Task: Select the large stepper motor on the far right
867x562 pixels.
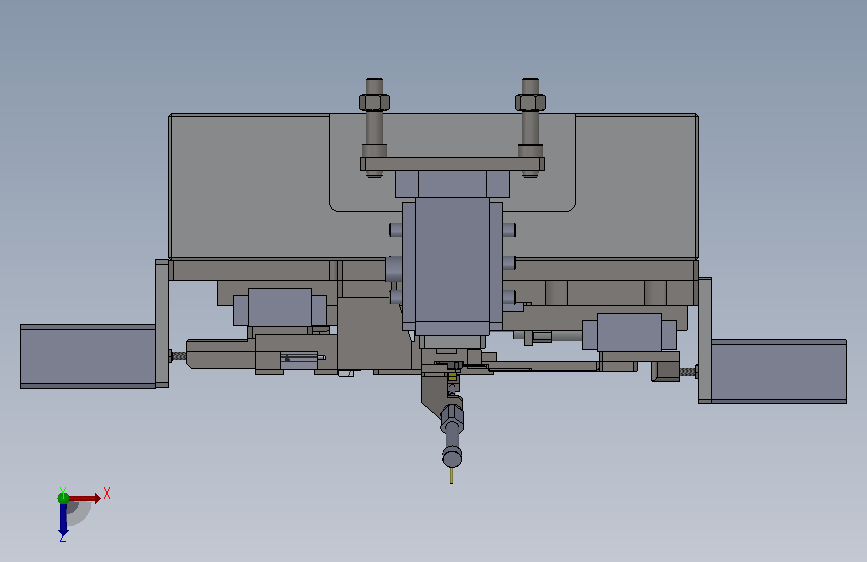Action: click(779, 371)
